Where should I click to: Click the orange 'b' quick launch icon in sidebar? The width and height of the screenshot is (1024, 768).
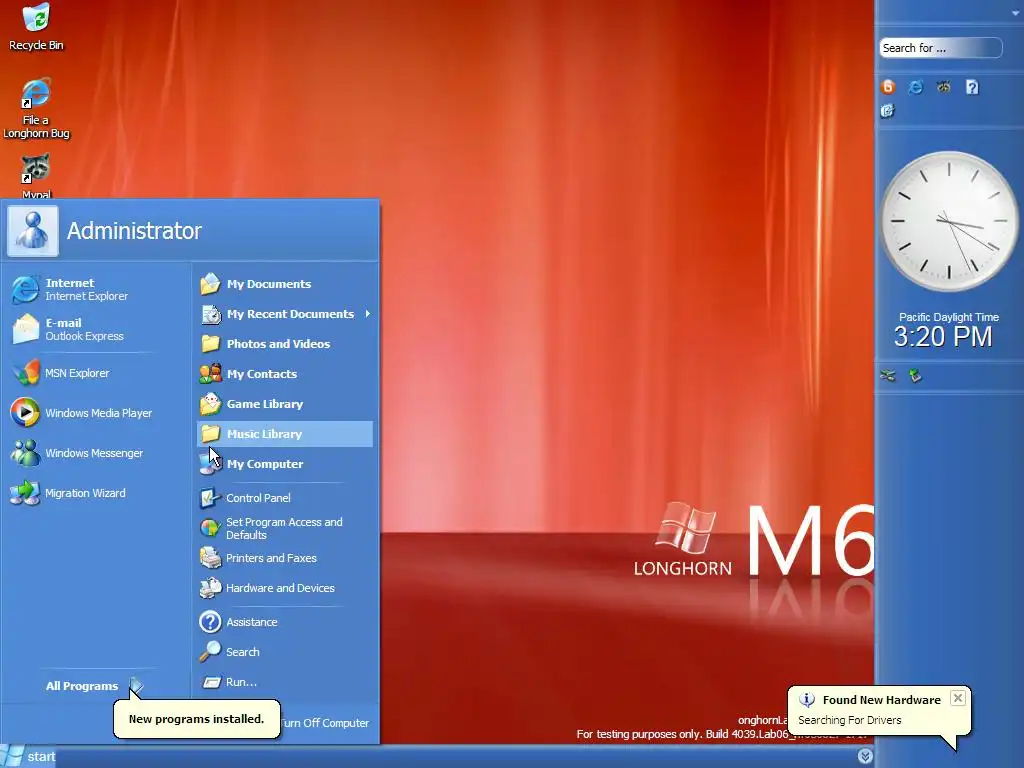click(x=888, y=87)
